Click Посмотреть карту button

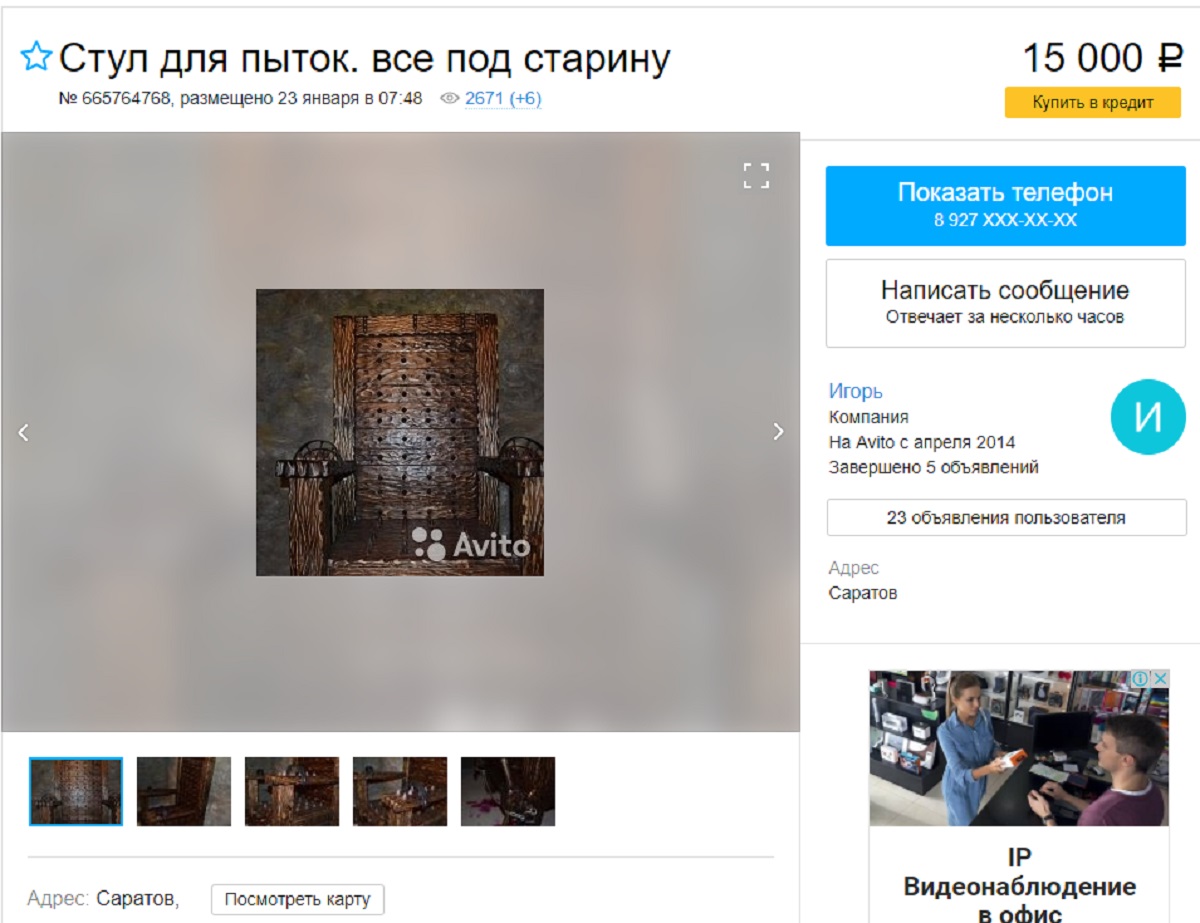click(297, 899)
